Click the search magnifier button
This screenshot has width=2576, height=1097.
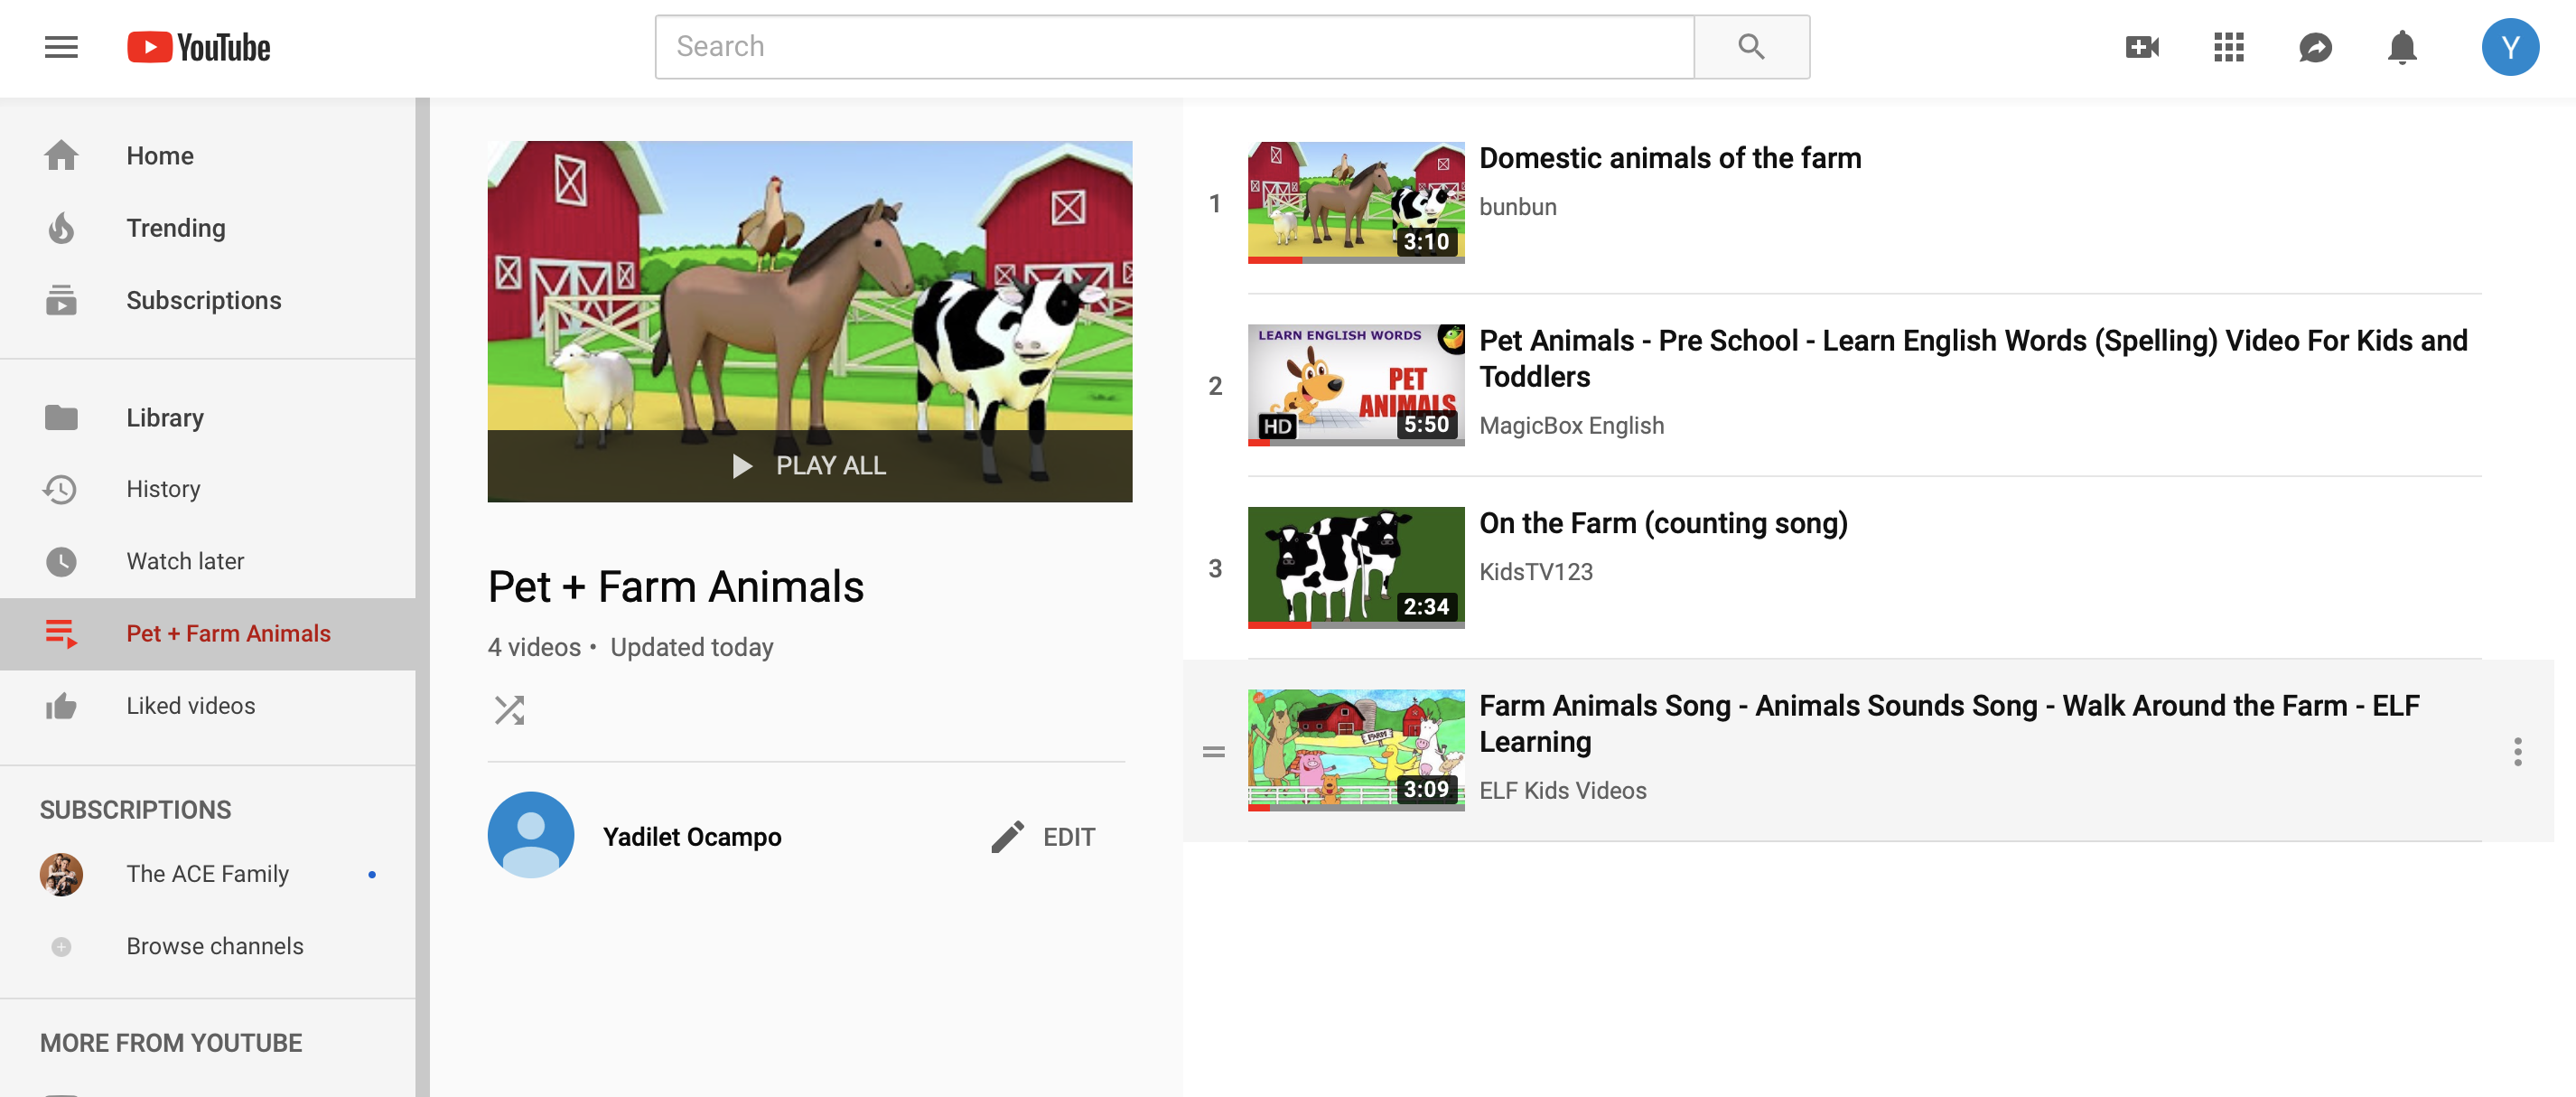point(1750,47)
